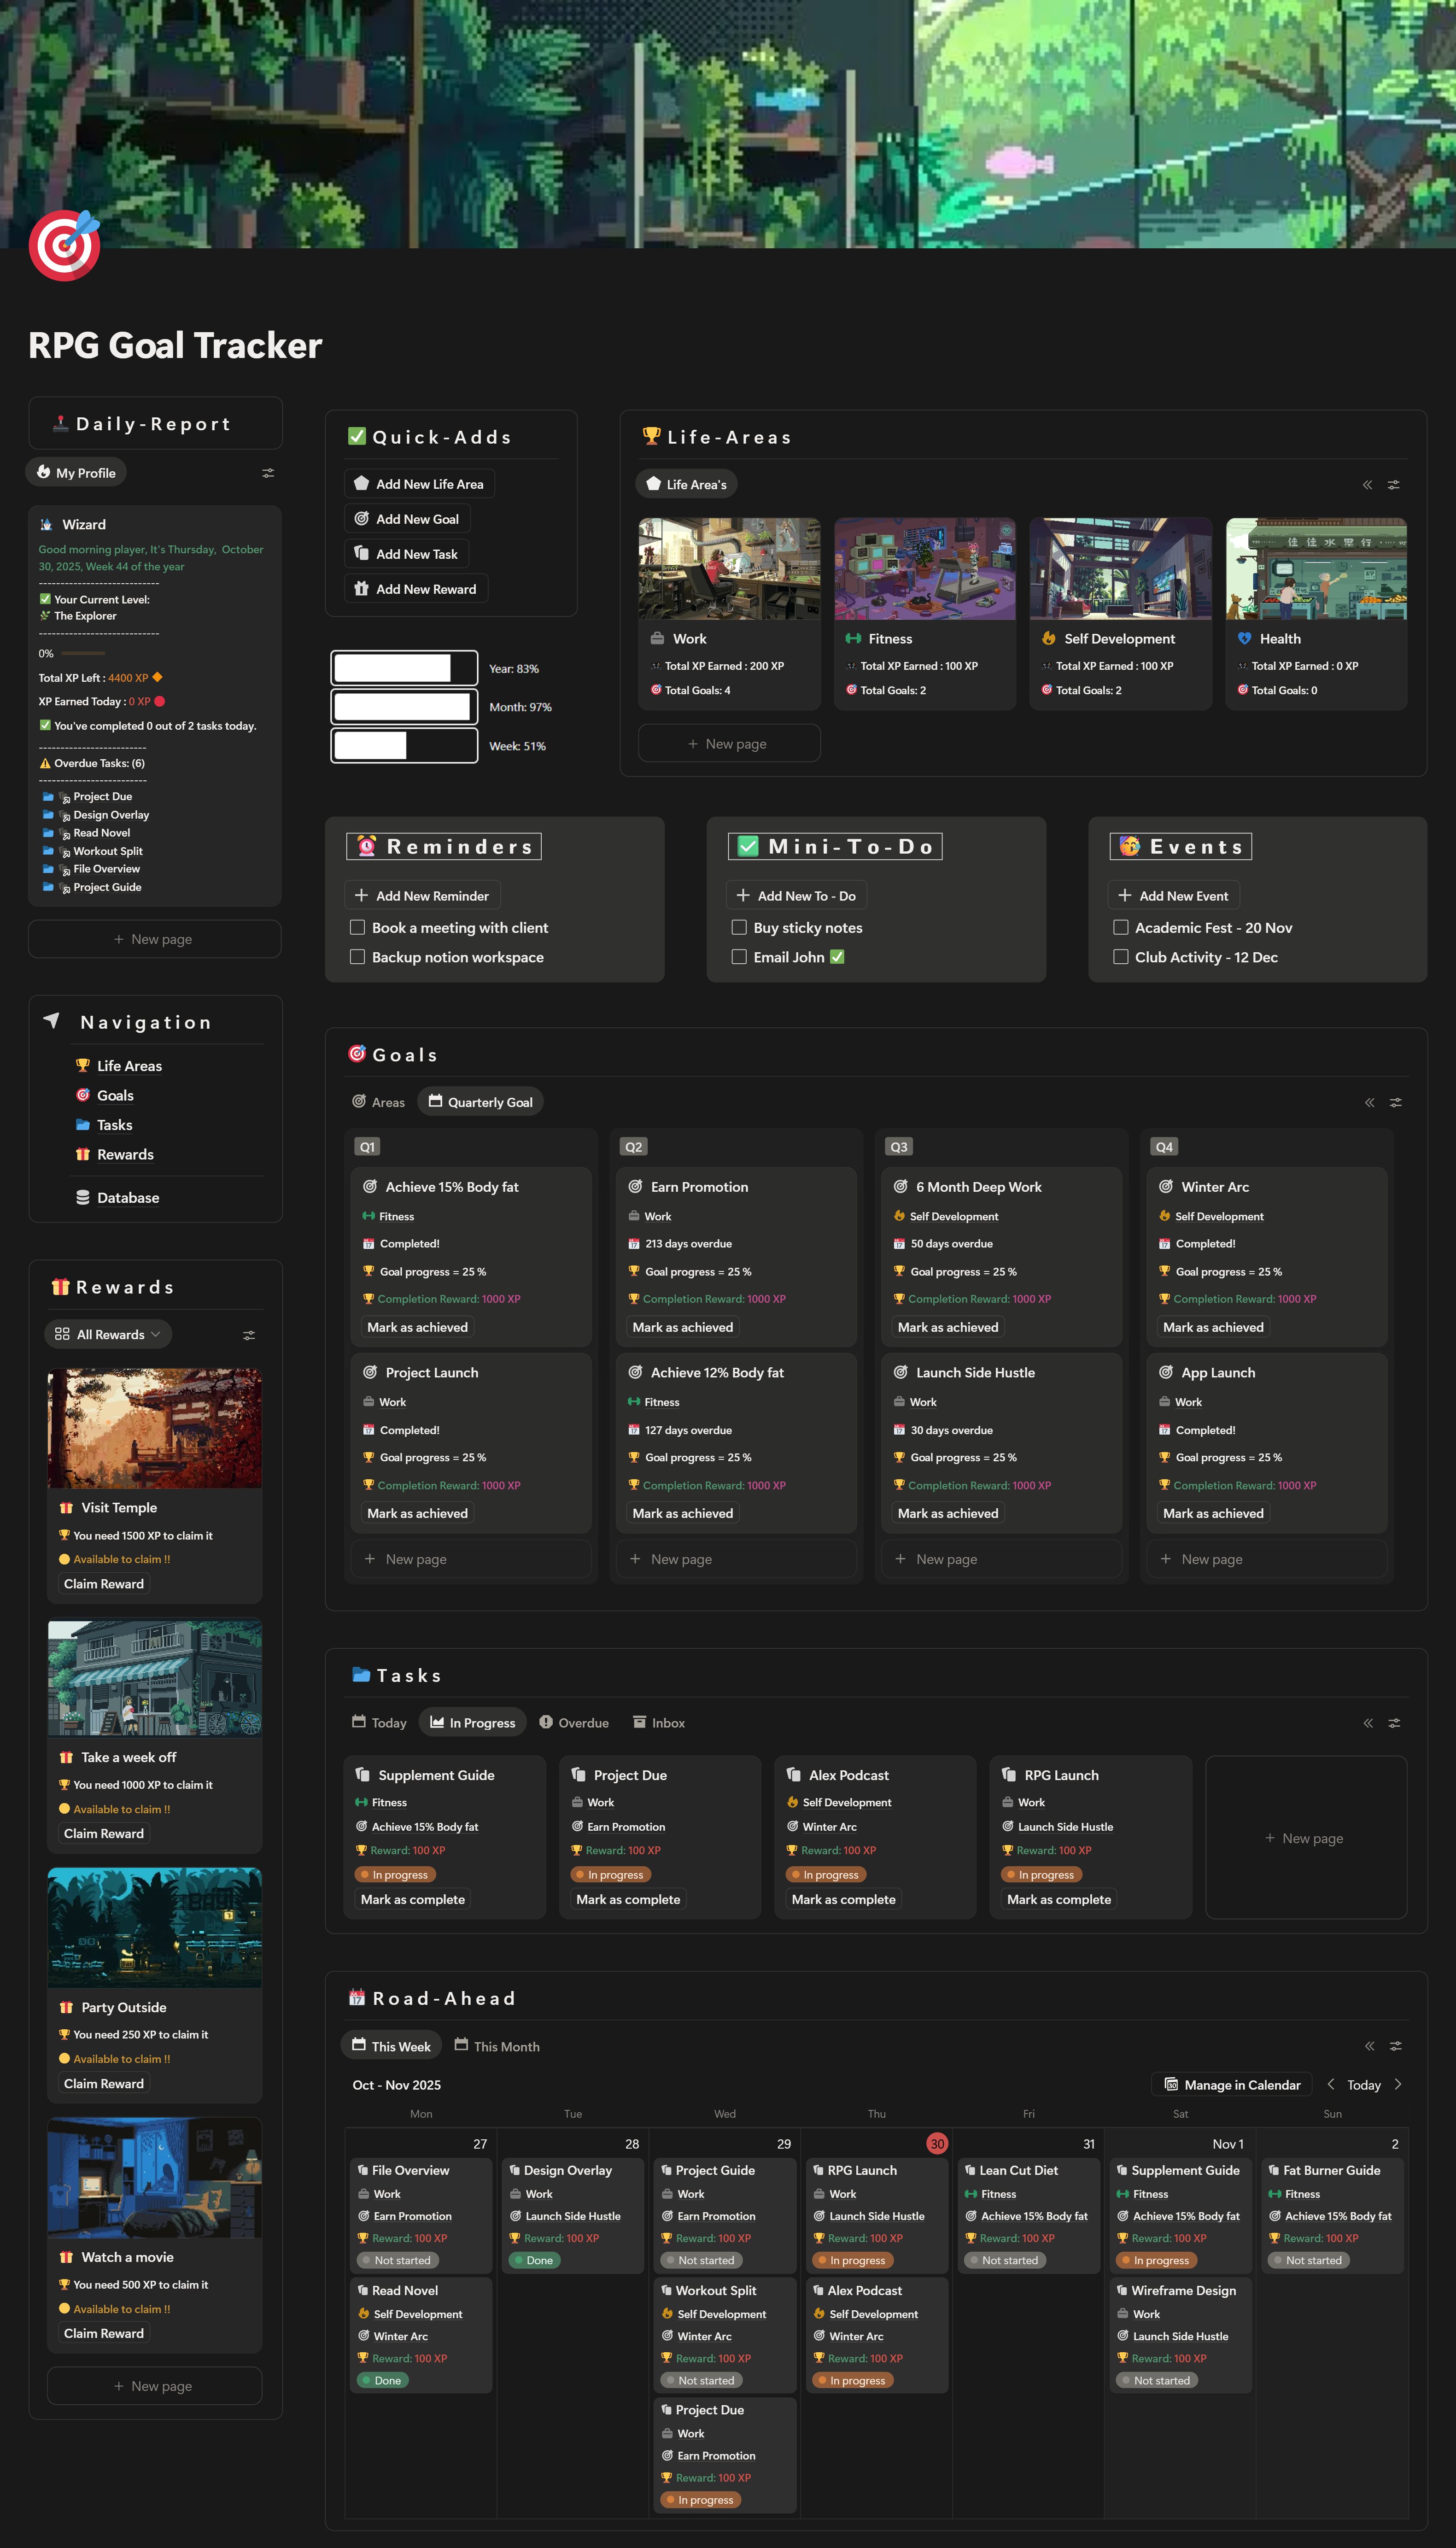
Task: Check 'Book a meeting with client' reminder
Action: coord(357,928)
